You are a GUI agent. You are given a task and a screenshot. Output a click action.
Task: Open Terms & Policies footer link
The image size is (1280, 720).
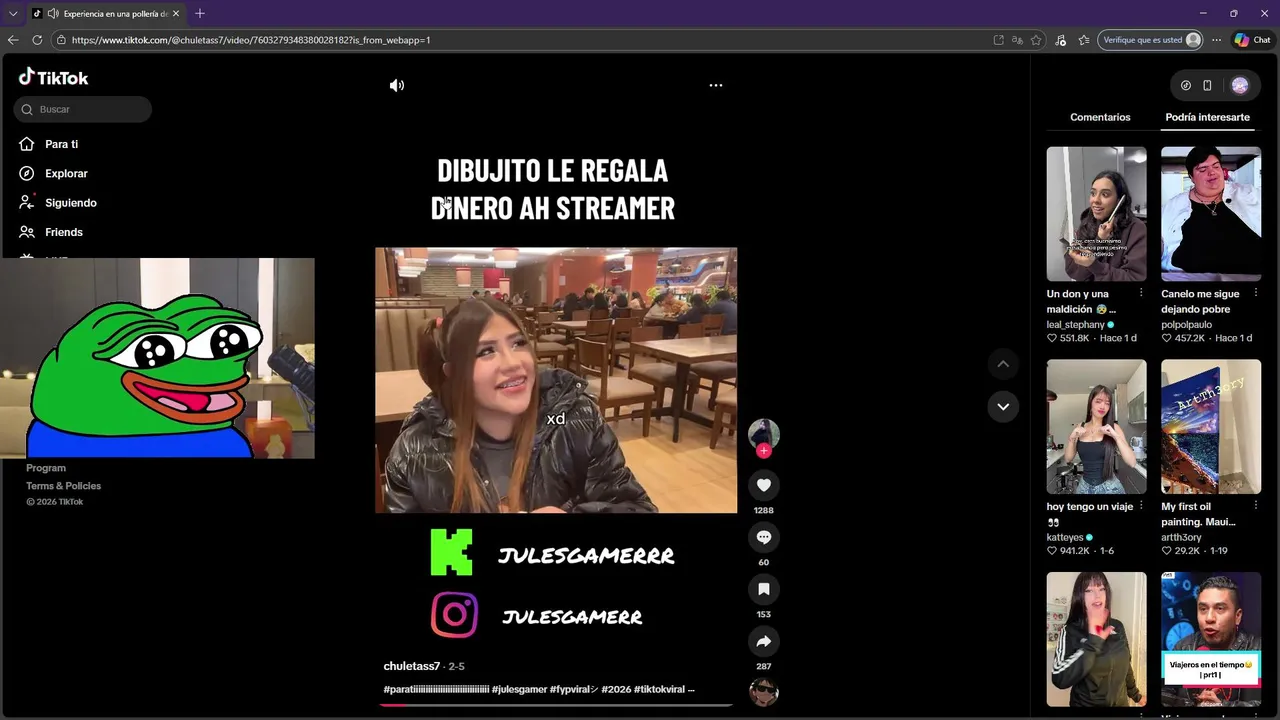click(63, 486)
